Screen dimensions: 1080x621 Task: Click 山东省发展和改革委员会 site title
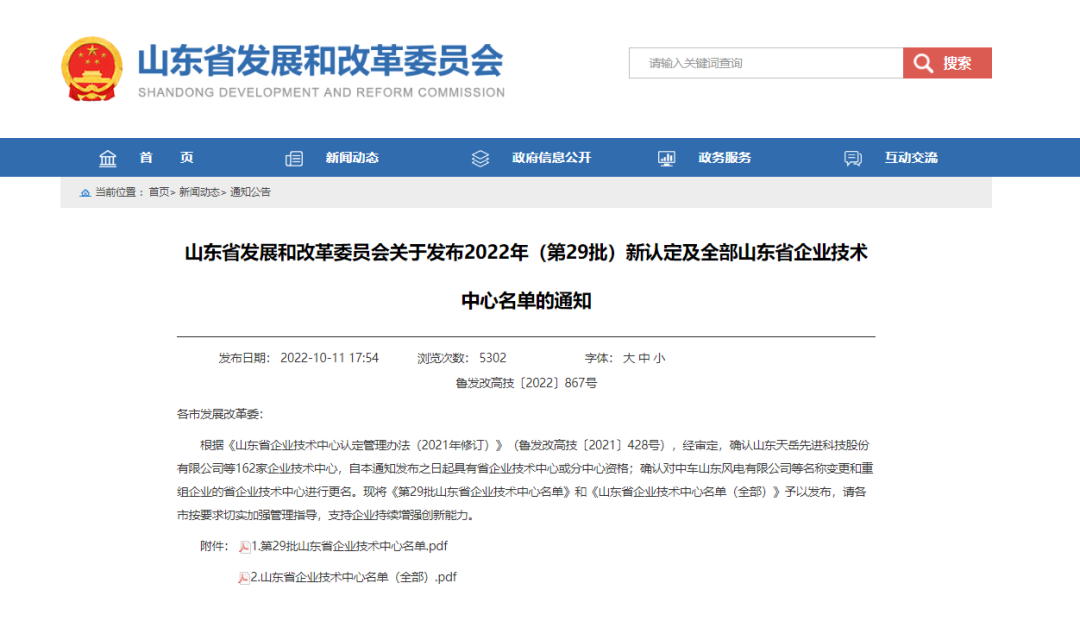click(320, 62)
